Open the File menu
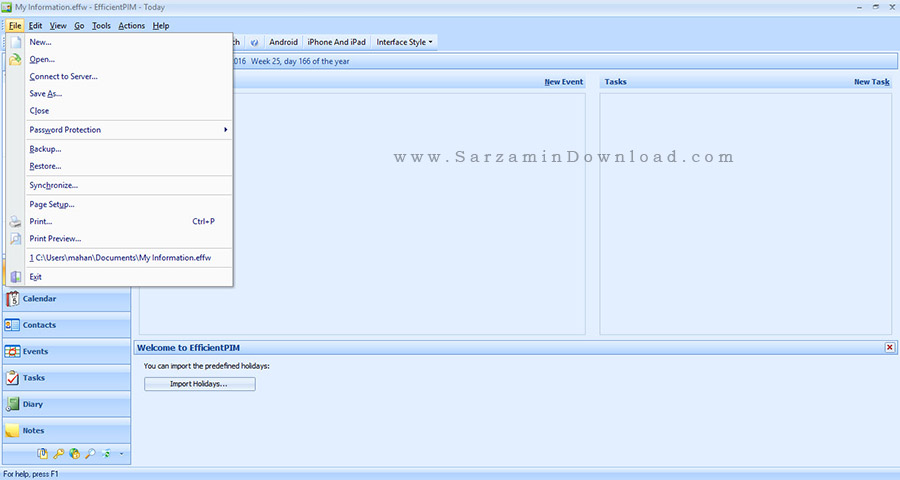 click(x=15, y=25)
